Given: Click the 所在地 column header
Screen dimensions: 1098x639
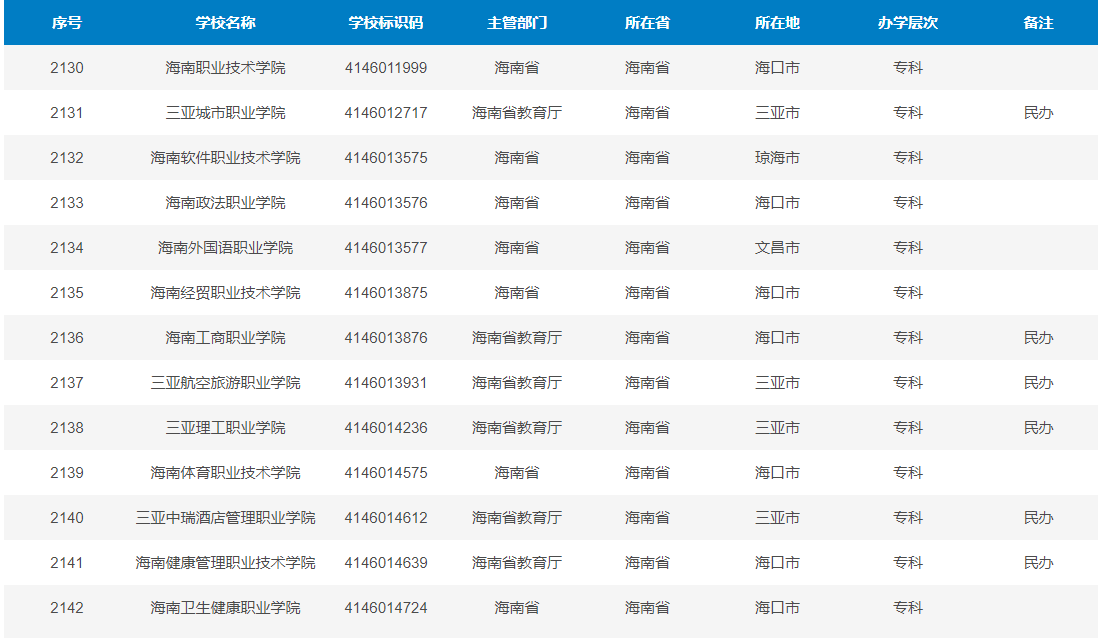Looking at the screenshot, I should click(x=777, y=22).
